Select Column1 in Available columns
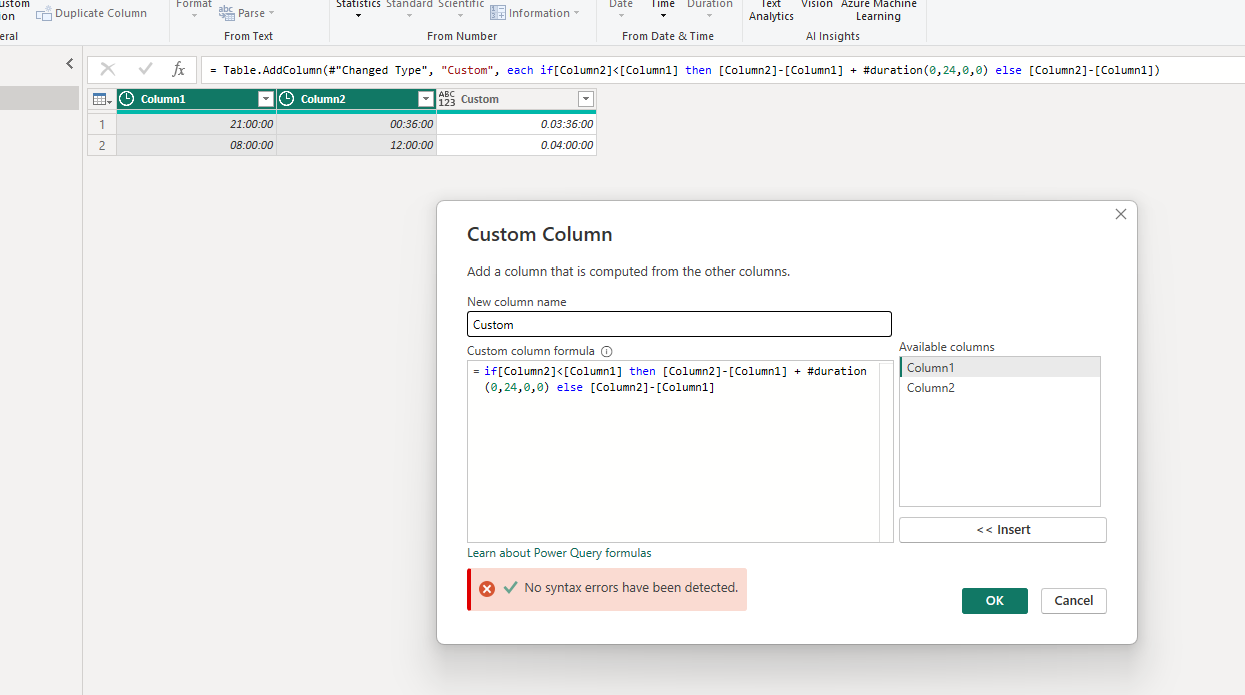Viewport: 1245px width, 695px height. click(x=1000, y=368)
